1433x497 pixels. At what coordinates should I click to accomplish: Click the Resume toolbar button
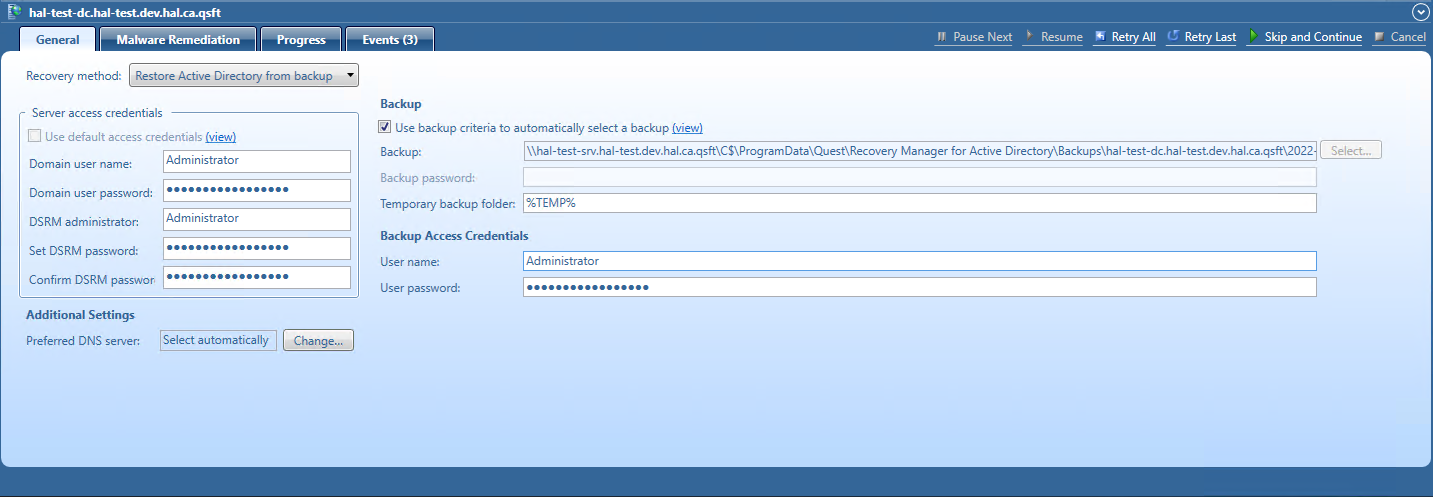pos(1054,37)
